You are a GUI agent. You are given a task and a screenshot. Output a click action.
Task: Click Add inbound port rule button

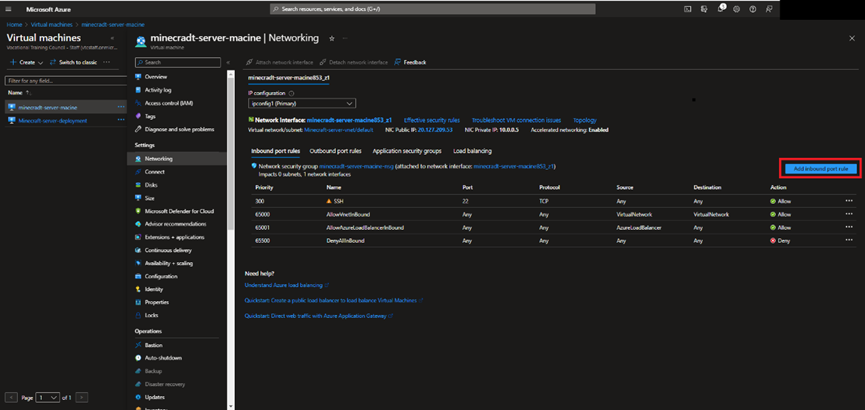pyautogui.click(x=821, y=169)
